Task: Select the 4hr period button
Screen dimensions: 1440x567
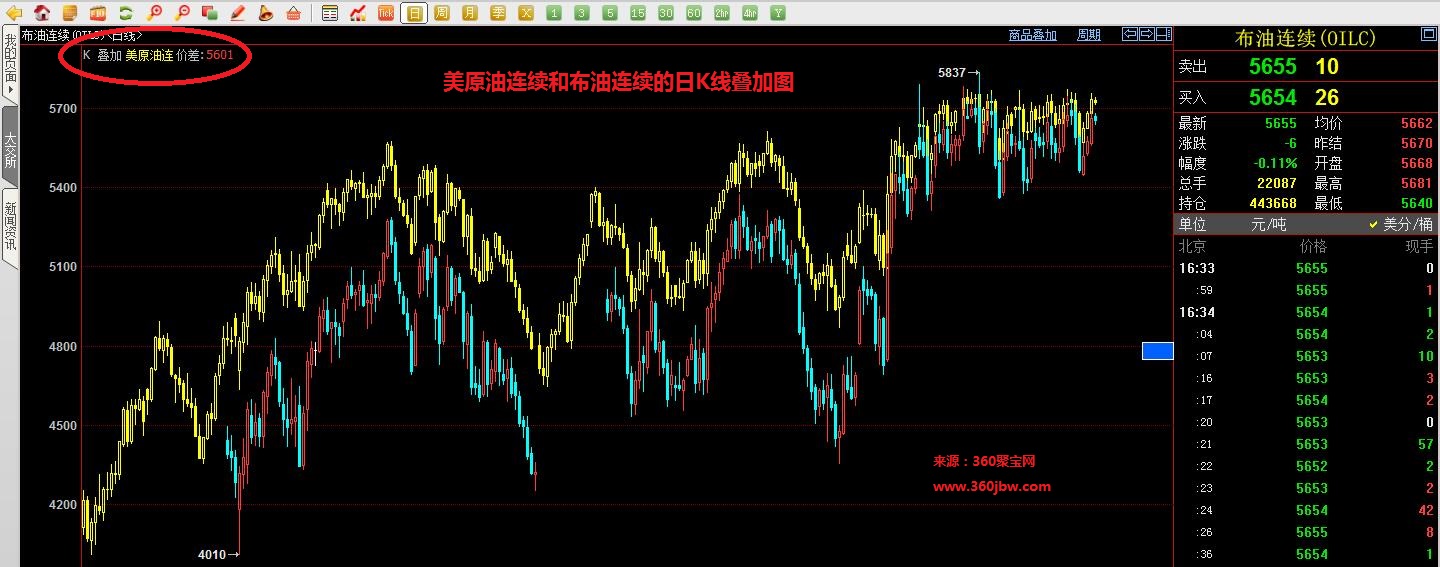Action: [x=750, y=13]
